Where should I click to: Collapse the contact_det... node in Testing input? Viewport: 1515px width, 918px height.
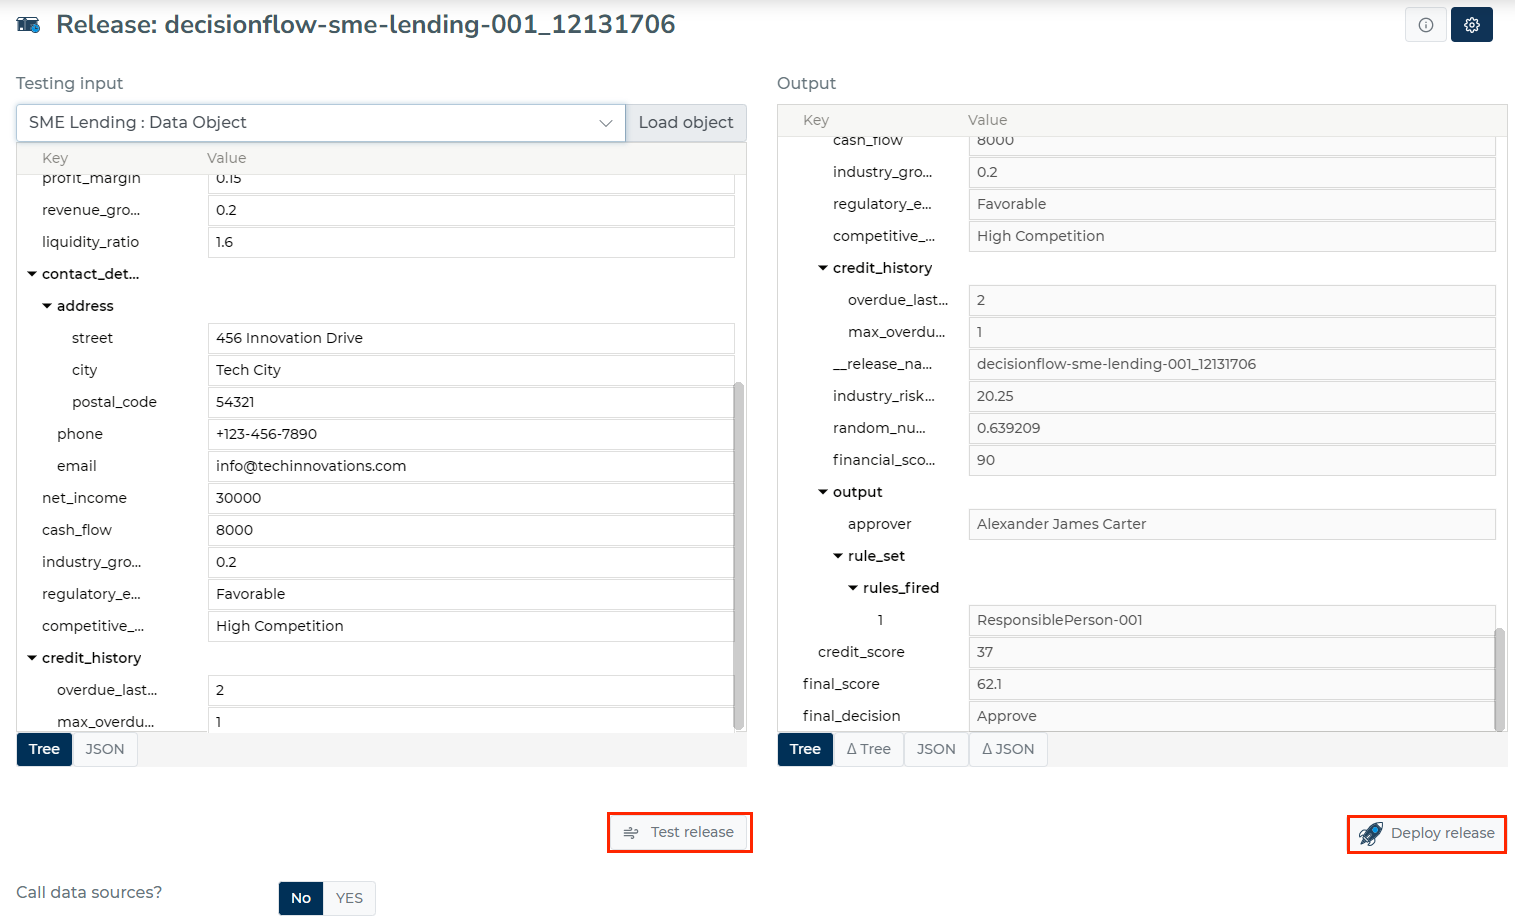32,274
